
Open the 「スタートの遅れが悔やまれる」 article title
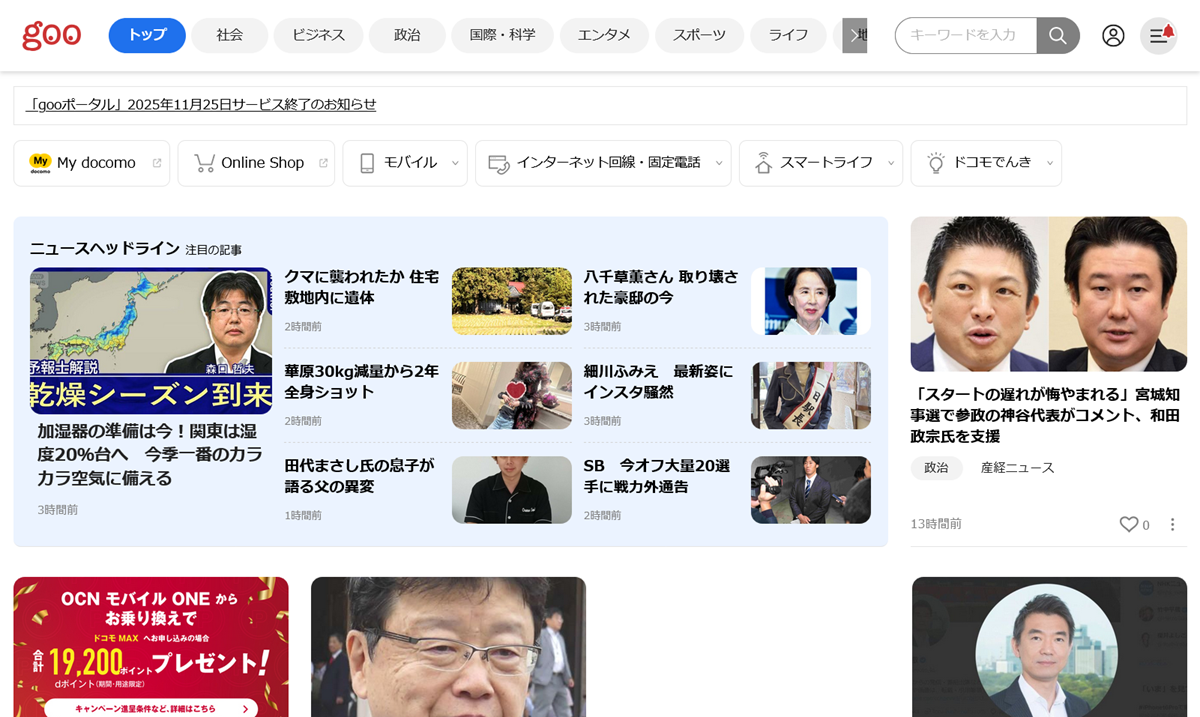[1047, 415]
